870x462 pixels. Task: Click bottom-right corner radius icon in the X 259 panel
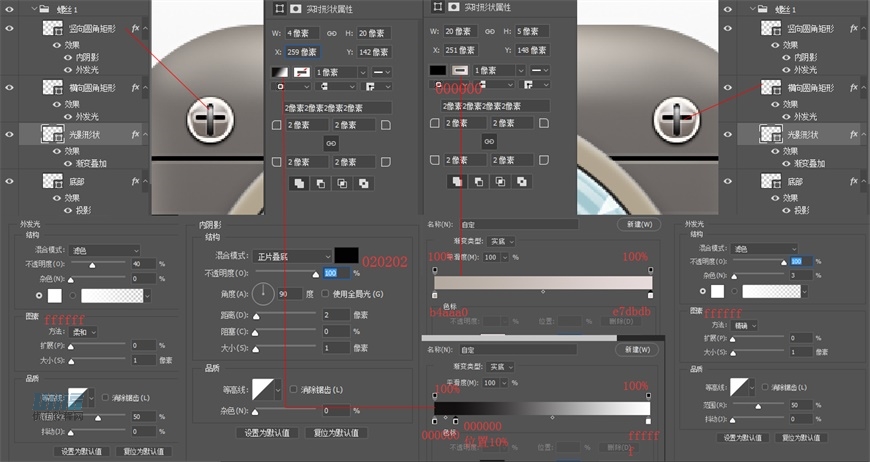(x=386, y=162)
